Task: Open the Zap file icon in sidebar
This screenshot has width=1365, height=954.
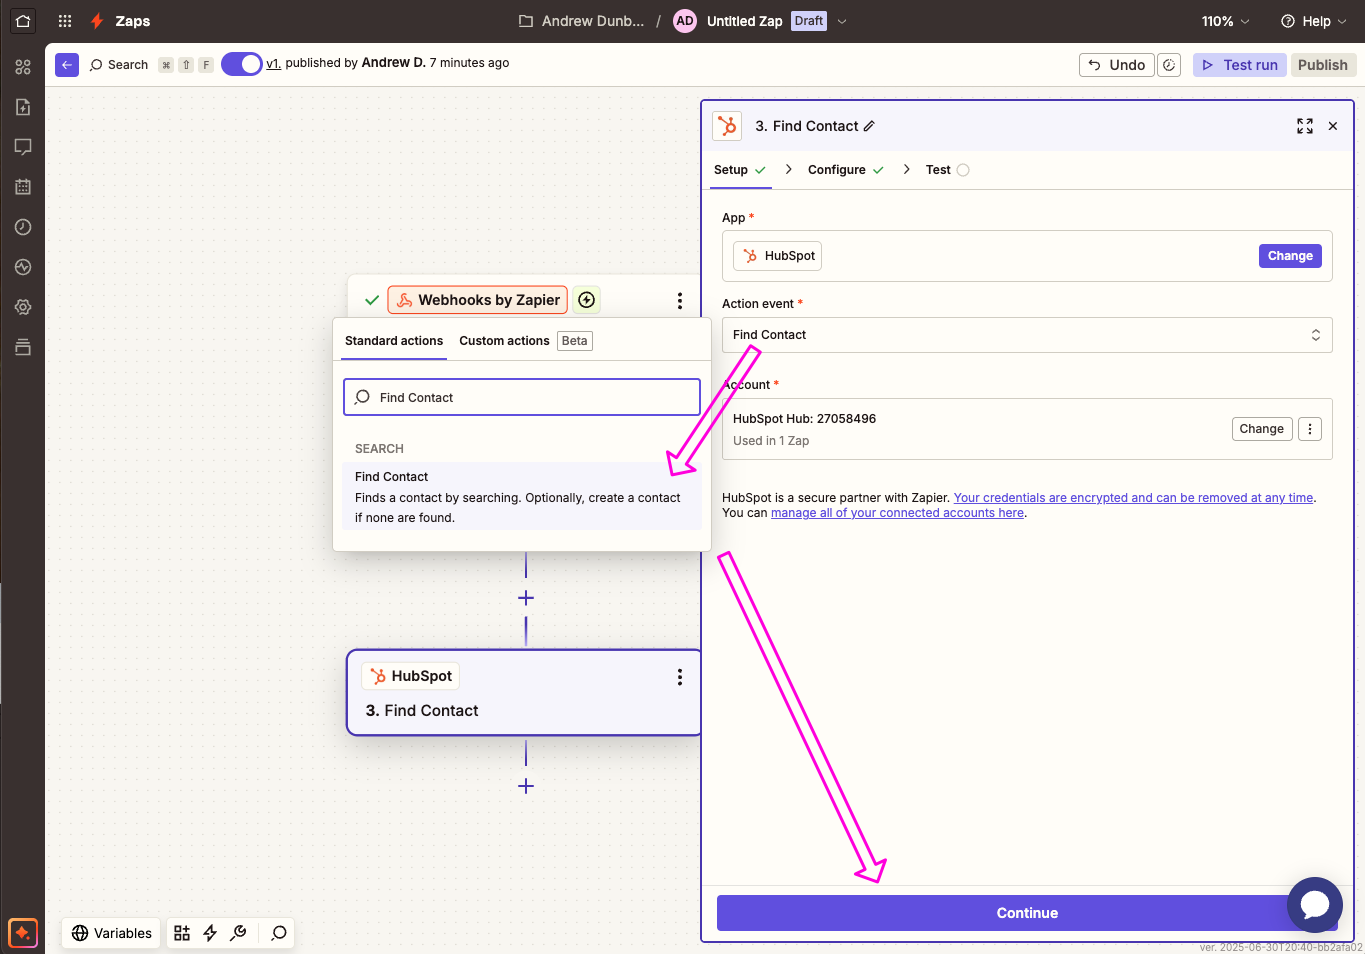Action: tap(23, 107)
